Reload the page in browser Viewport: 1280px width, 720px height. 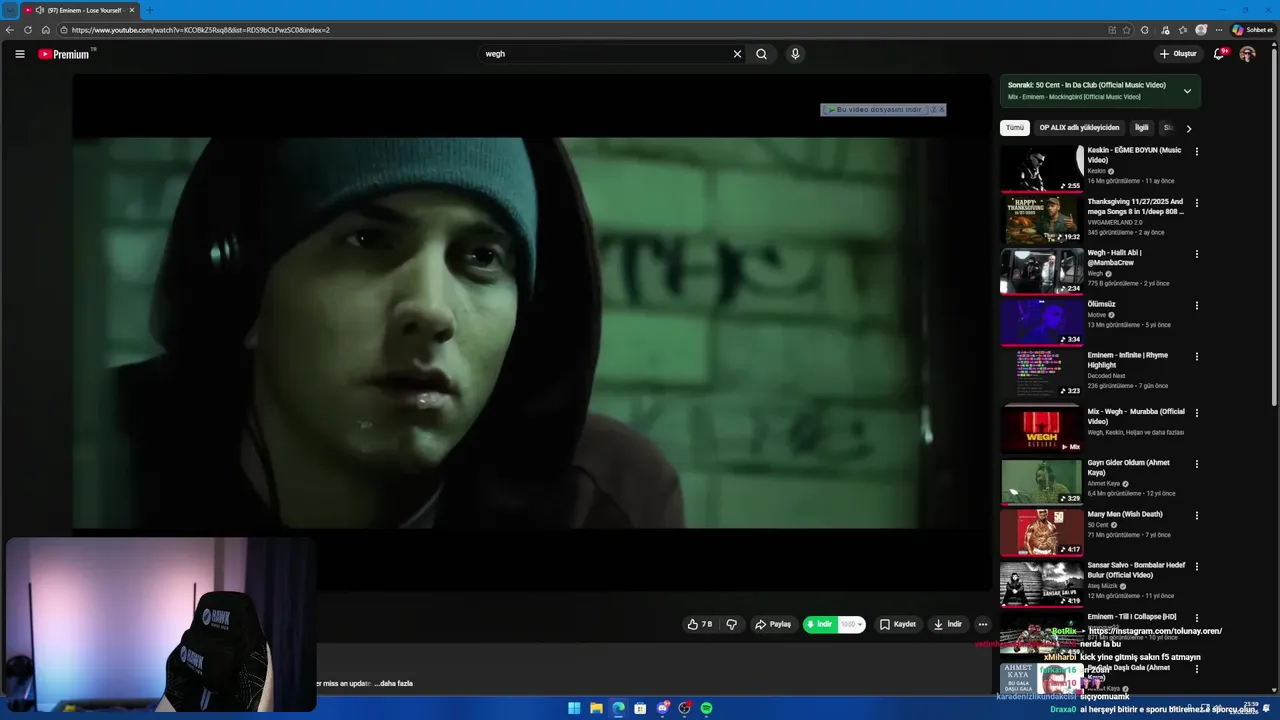(x=28, y=30)
